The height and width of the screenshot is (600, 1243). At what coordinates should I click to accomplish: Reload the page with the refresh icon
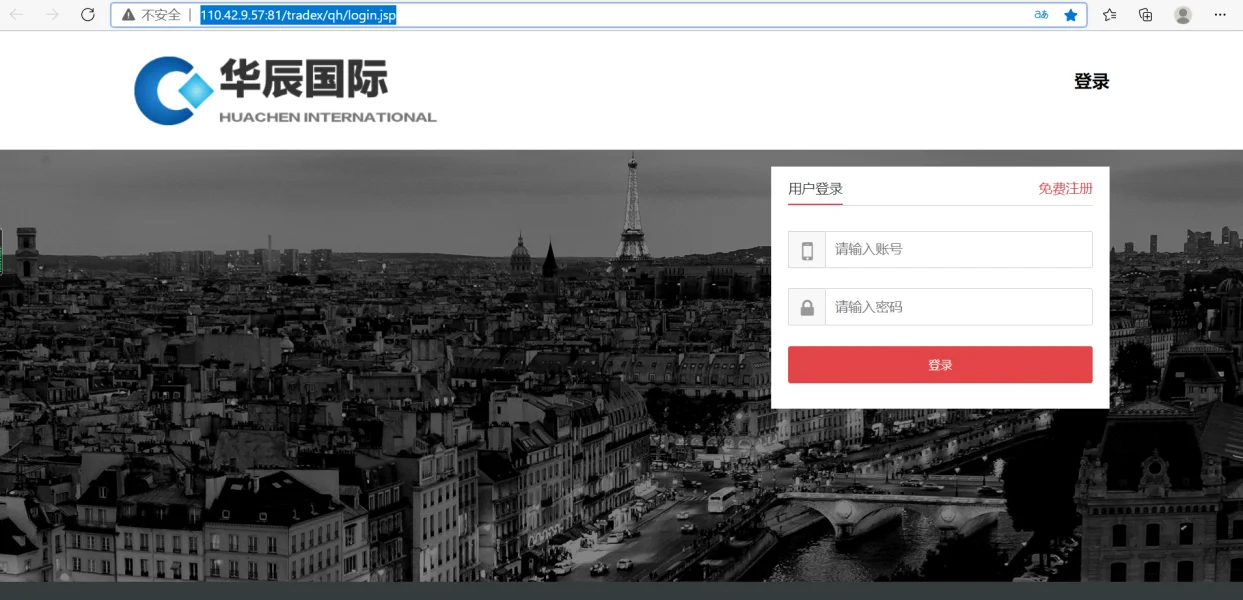(x=88, y=15)
